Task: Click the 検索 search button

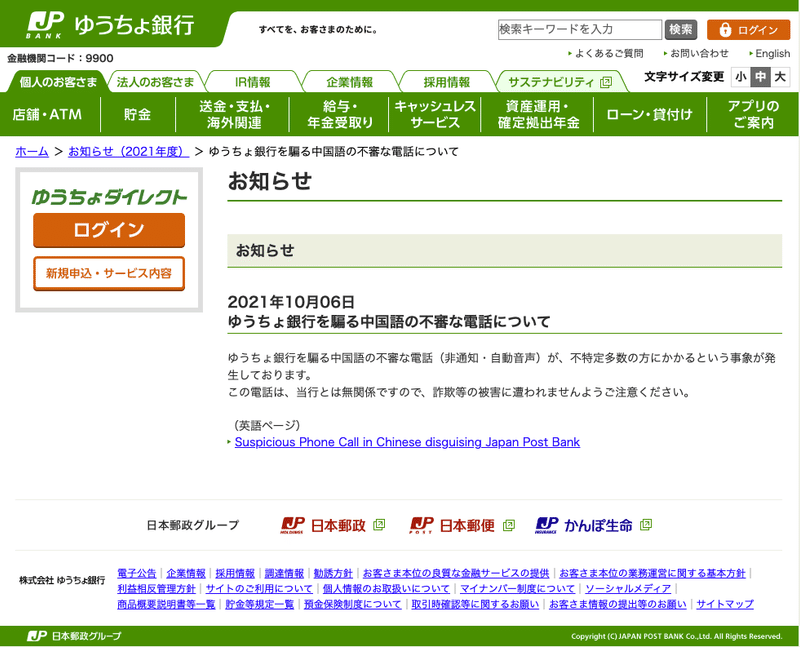Action: point(681,30)
